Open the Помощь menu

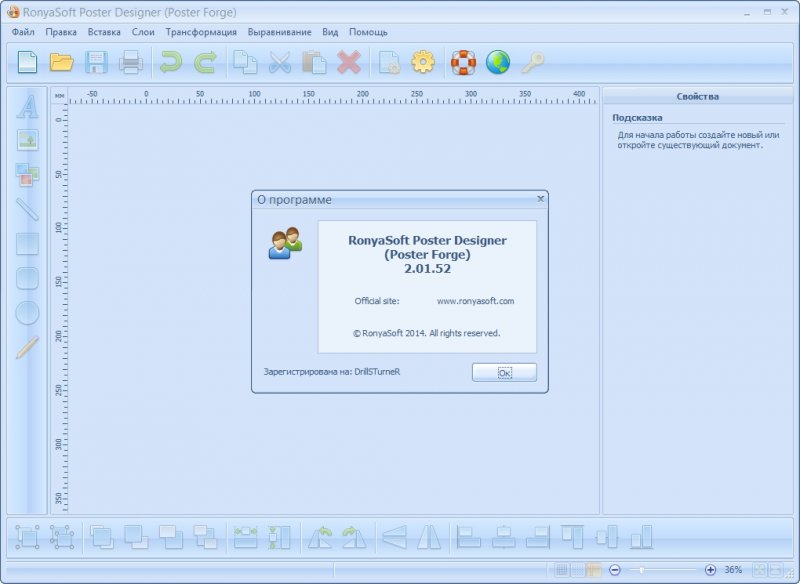368,32
